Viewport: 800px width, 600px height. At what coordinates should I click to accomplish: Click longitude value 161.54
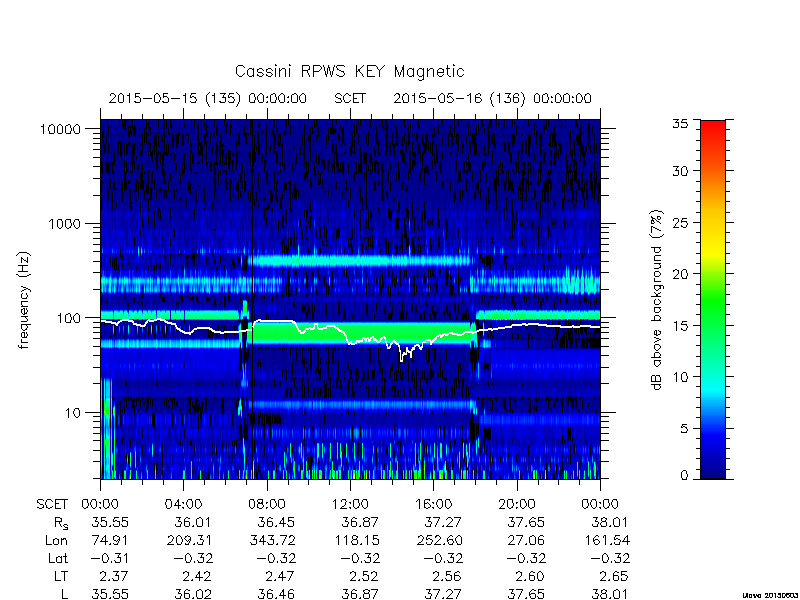click(x=606, y=540)
